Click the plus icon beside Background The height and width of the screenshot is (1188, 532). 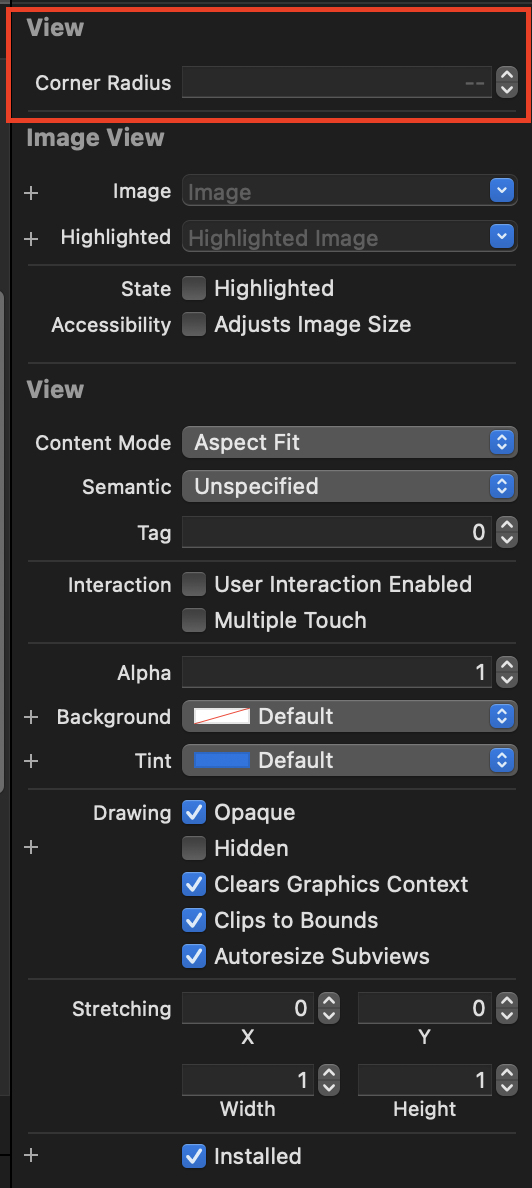(x=30, y=717)
